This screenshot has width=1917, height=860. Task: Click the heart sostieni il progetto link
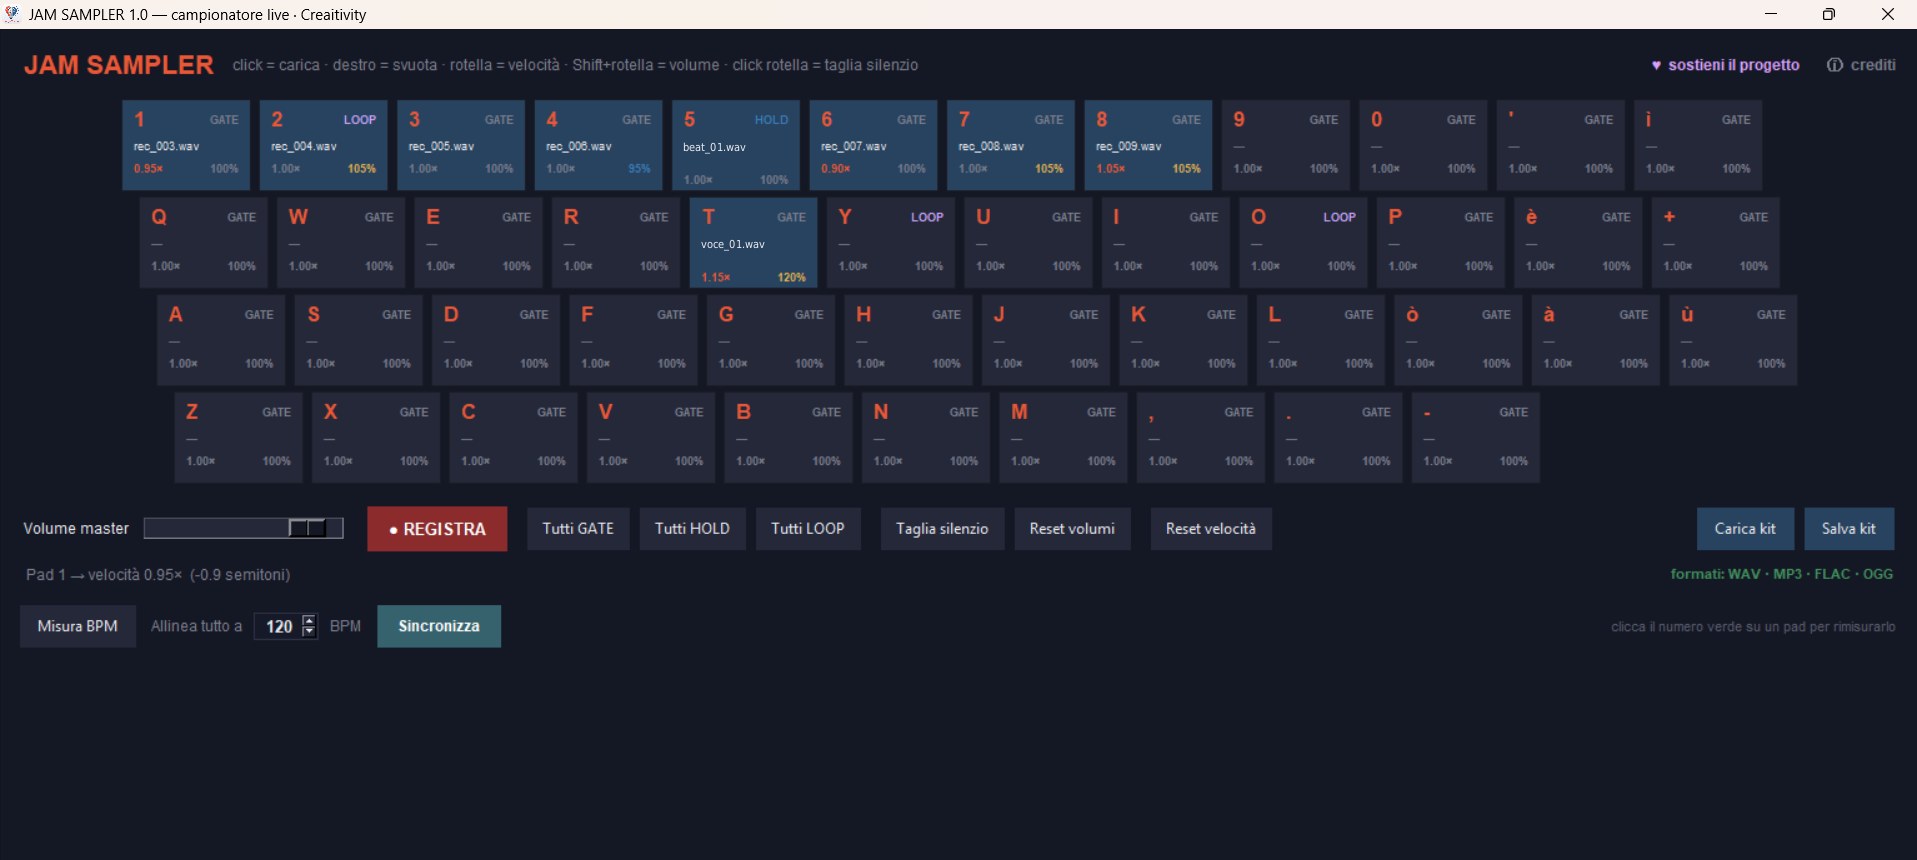tap(1725, 65)
